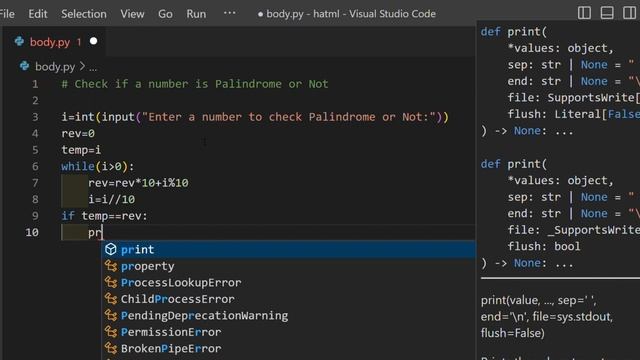Click the class icon beside PermissionError
This screenshot has height=360, width=640.
click(111, 332)
